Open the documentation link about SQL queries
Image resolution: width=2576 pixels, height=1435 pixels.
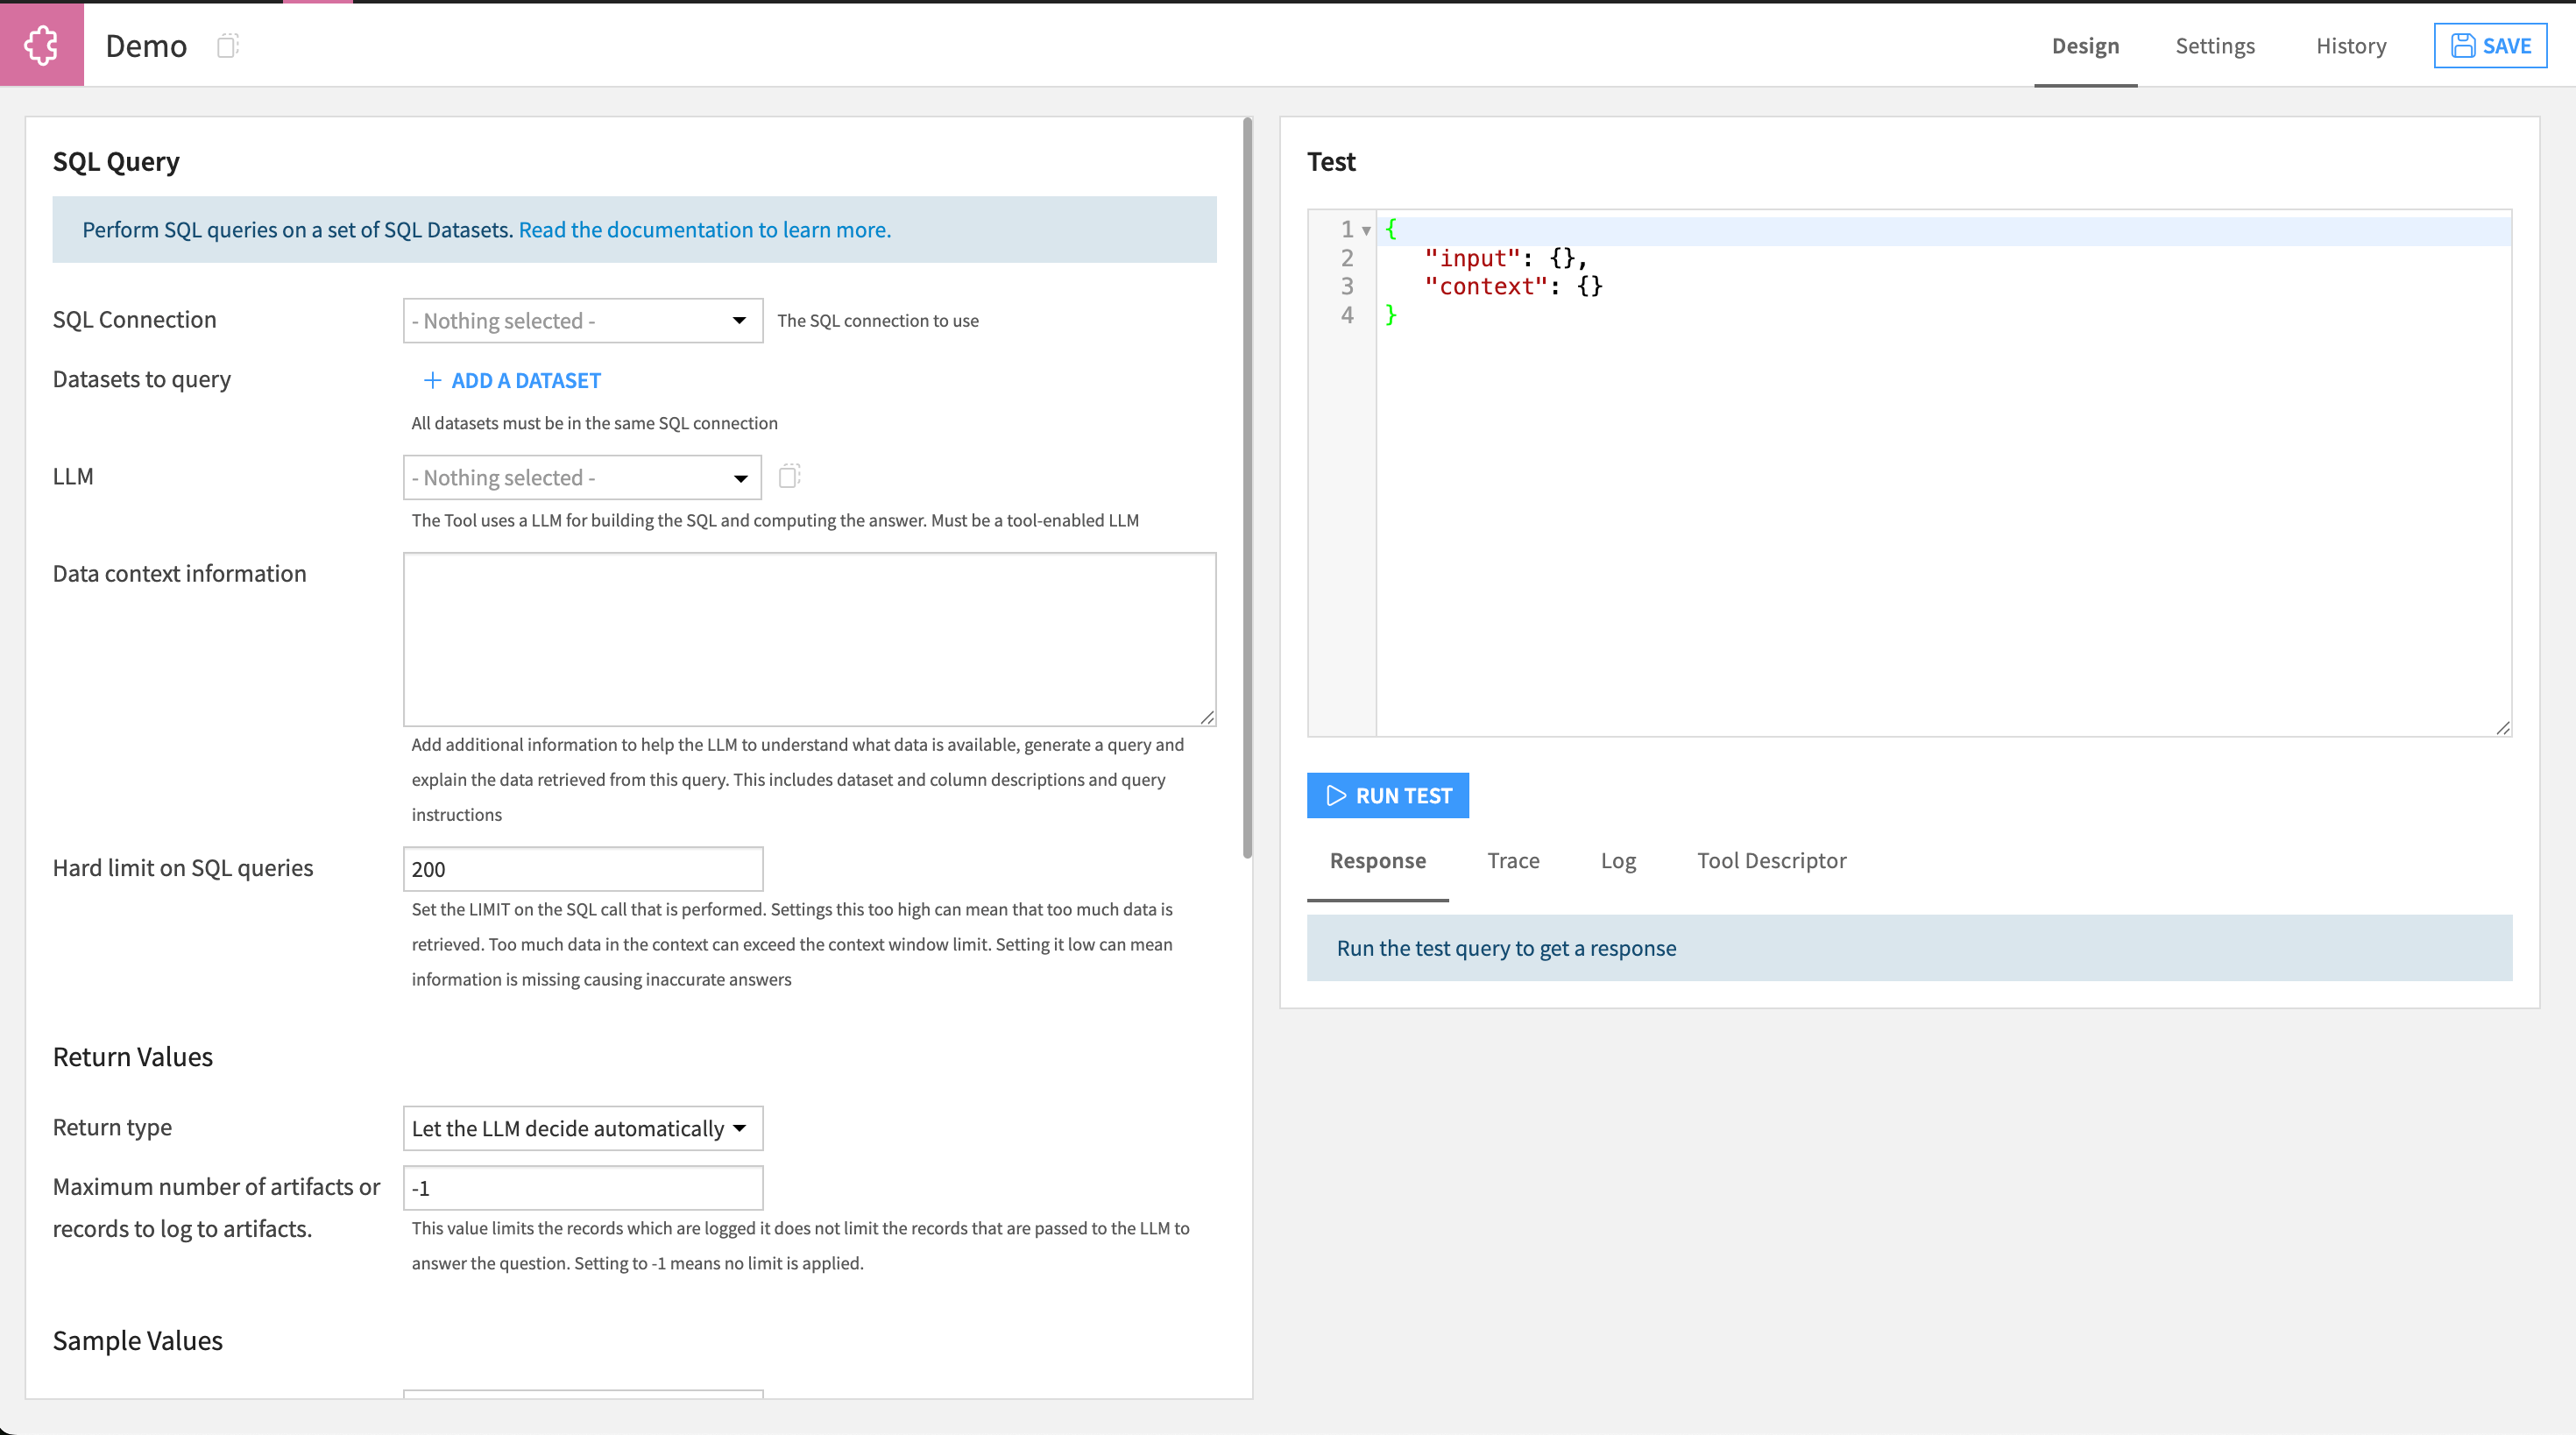coord(704,229)
